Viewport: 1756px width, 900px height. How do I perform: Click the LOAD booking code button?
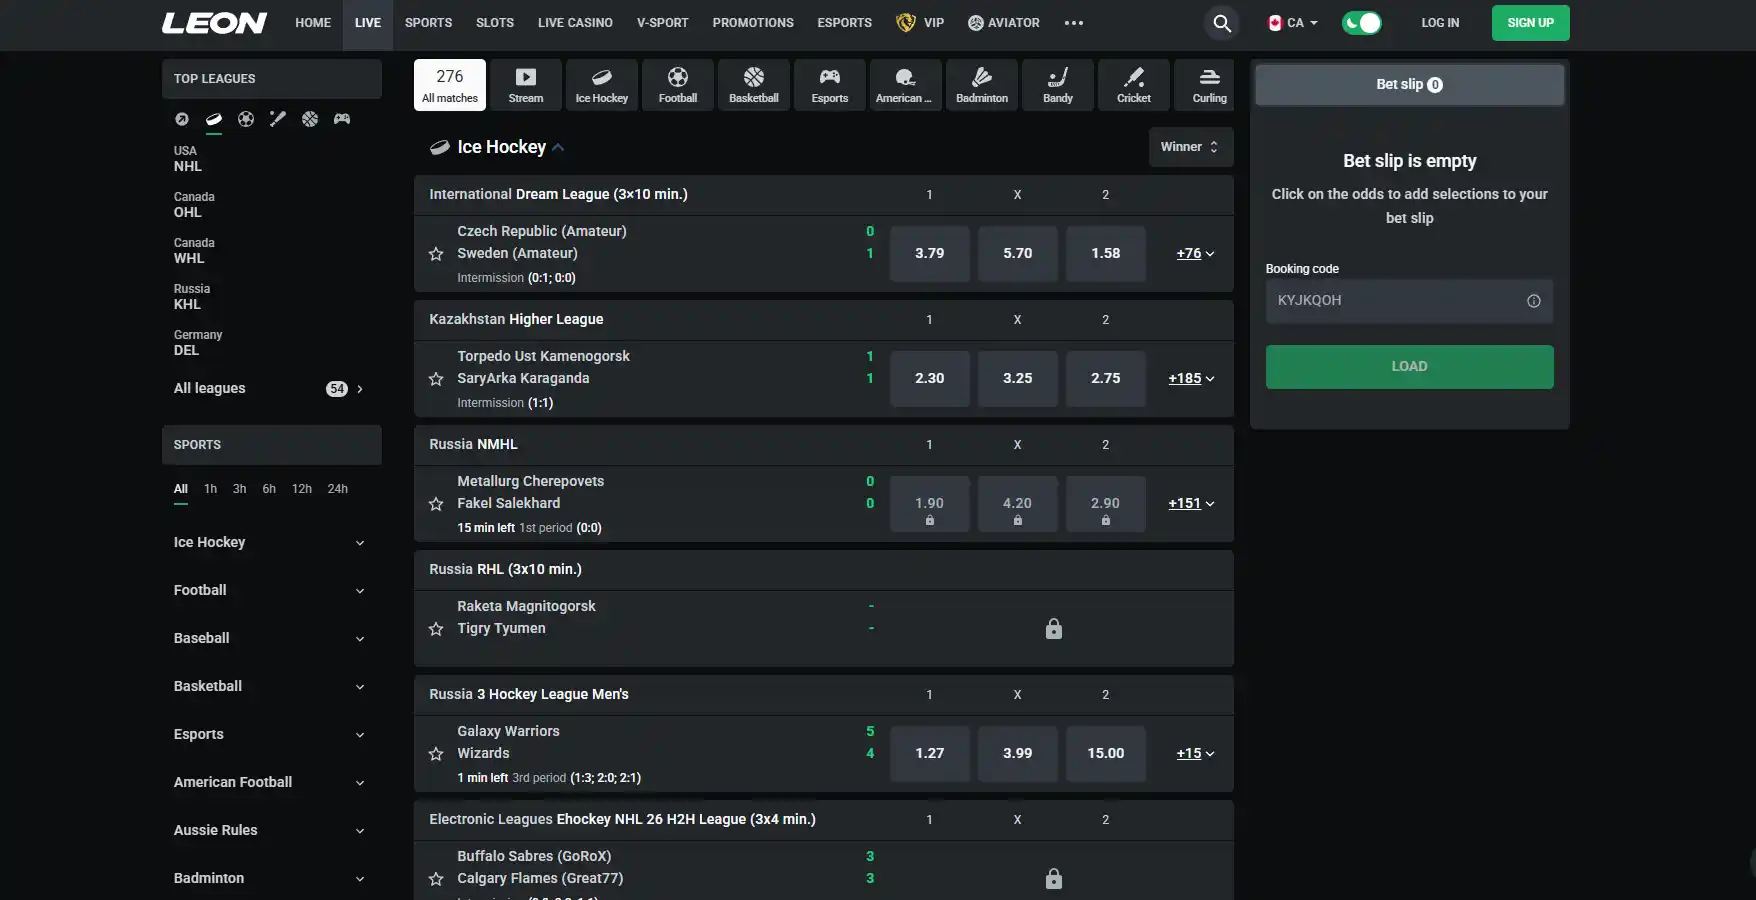click(x=1409, y=367)
